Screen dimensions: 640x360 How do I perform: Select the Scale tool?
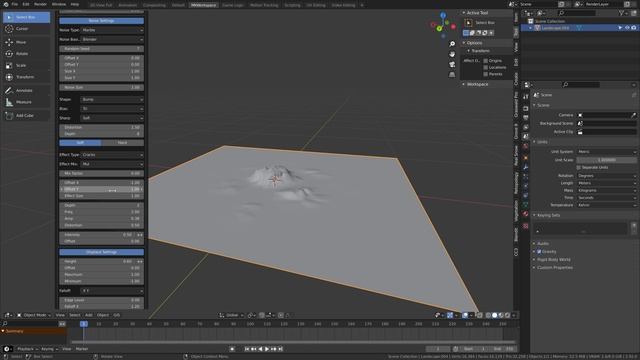pos(27,65)
